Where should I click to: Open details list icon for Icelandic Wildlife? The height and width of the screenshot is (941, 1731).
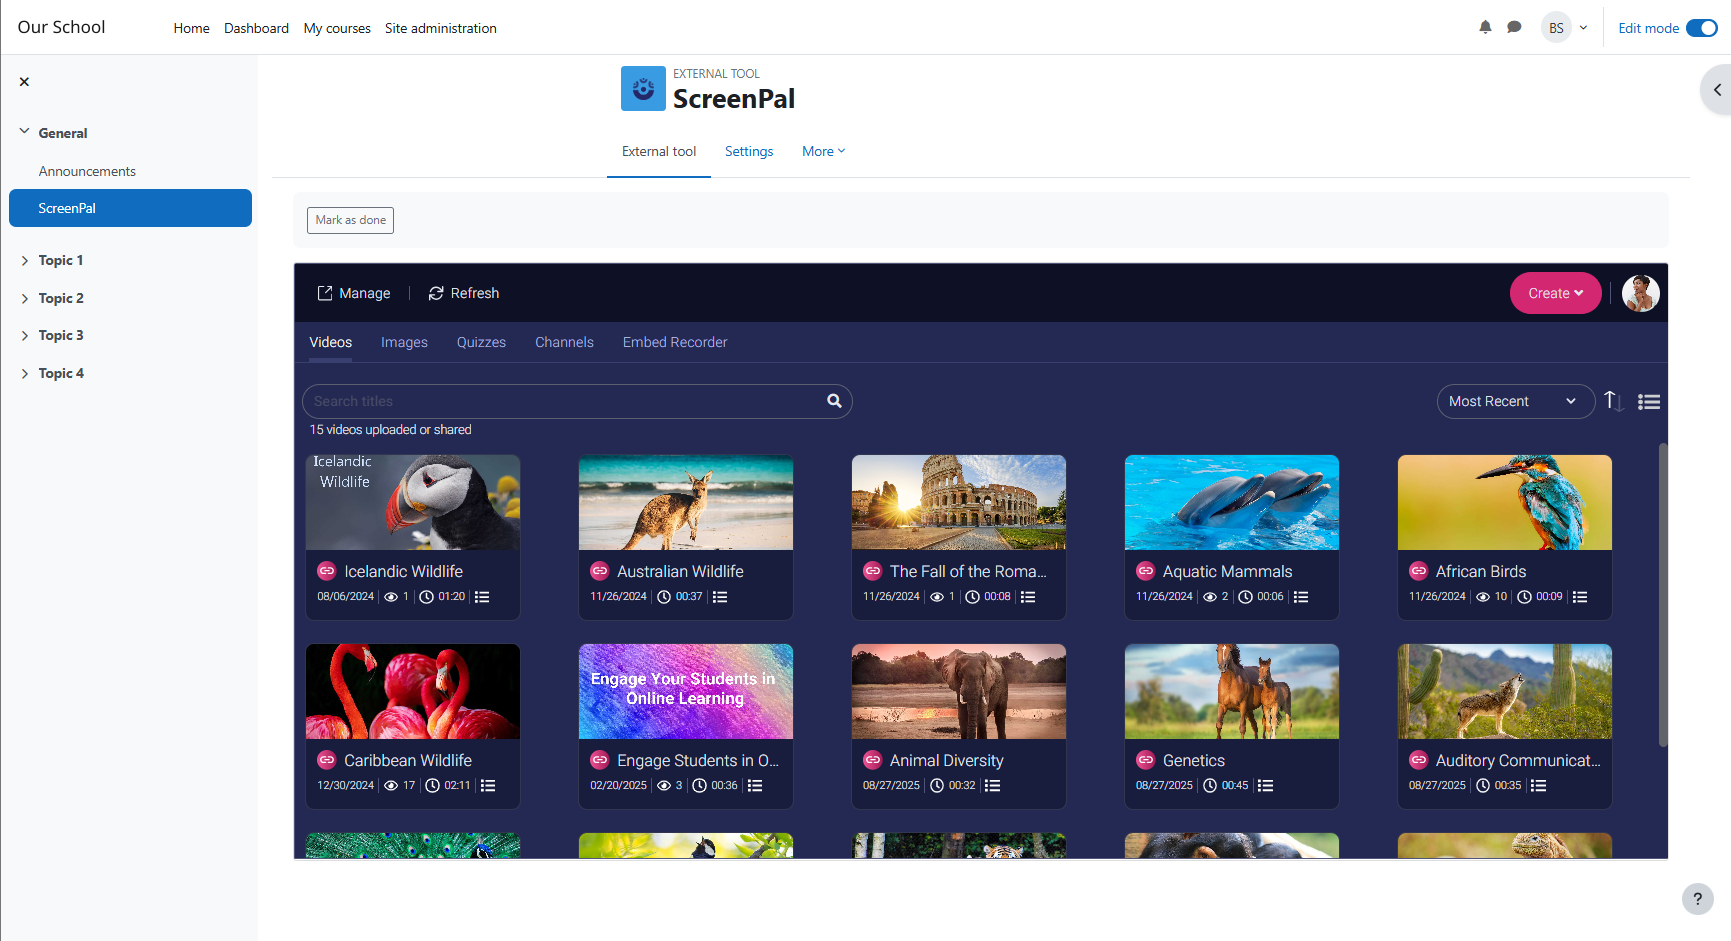(482, 597)
